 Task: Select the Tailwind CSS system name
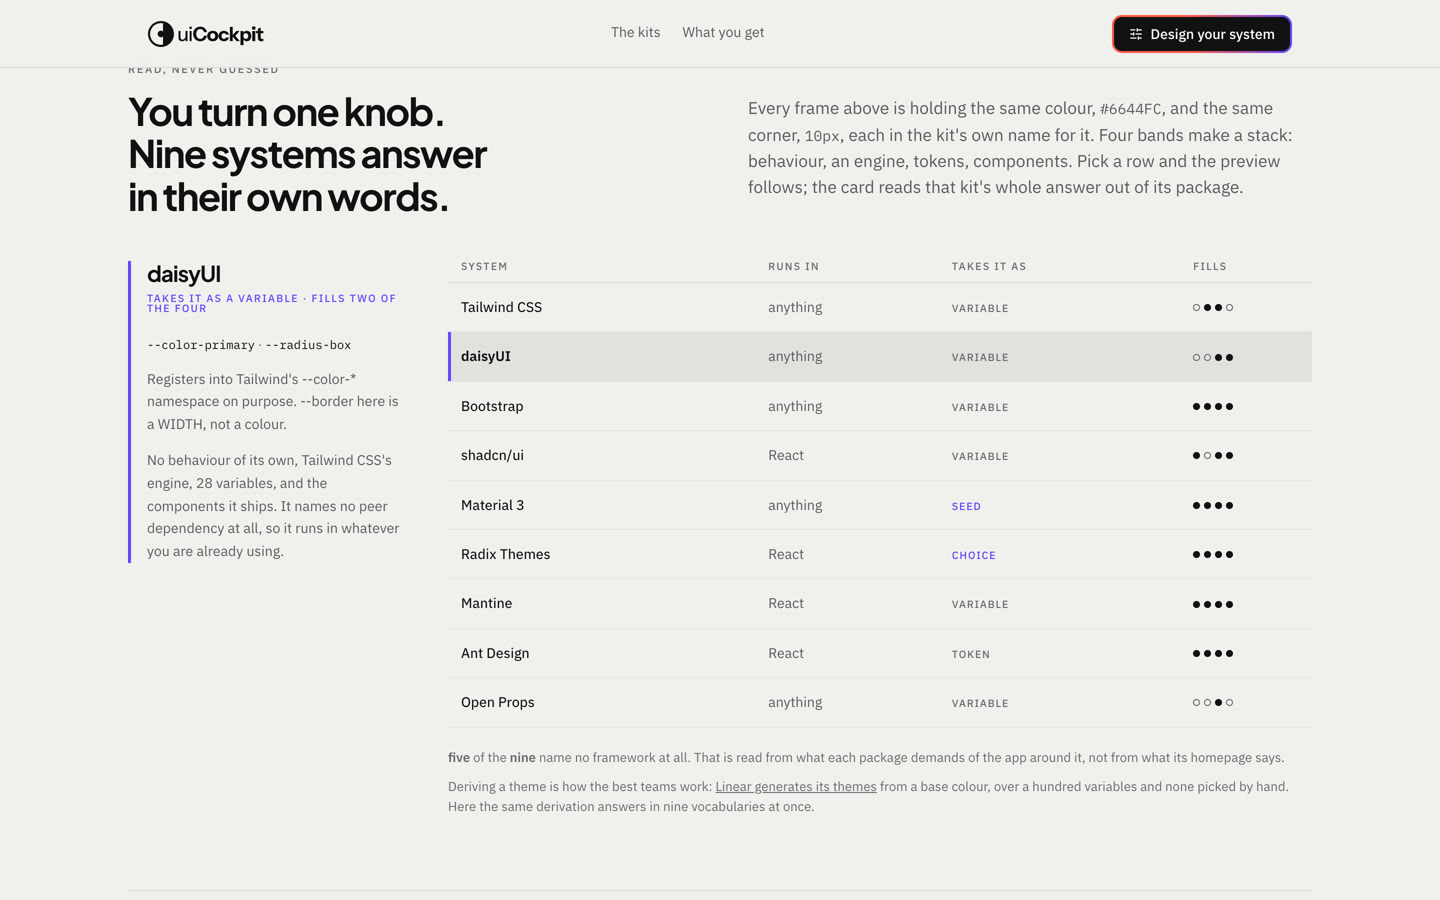click(501, 307)
